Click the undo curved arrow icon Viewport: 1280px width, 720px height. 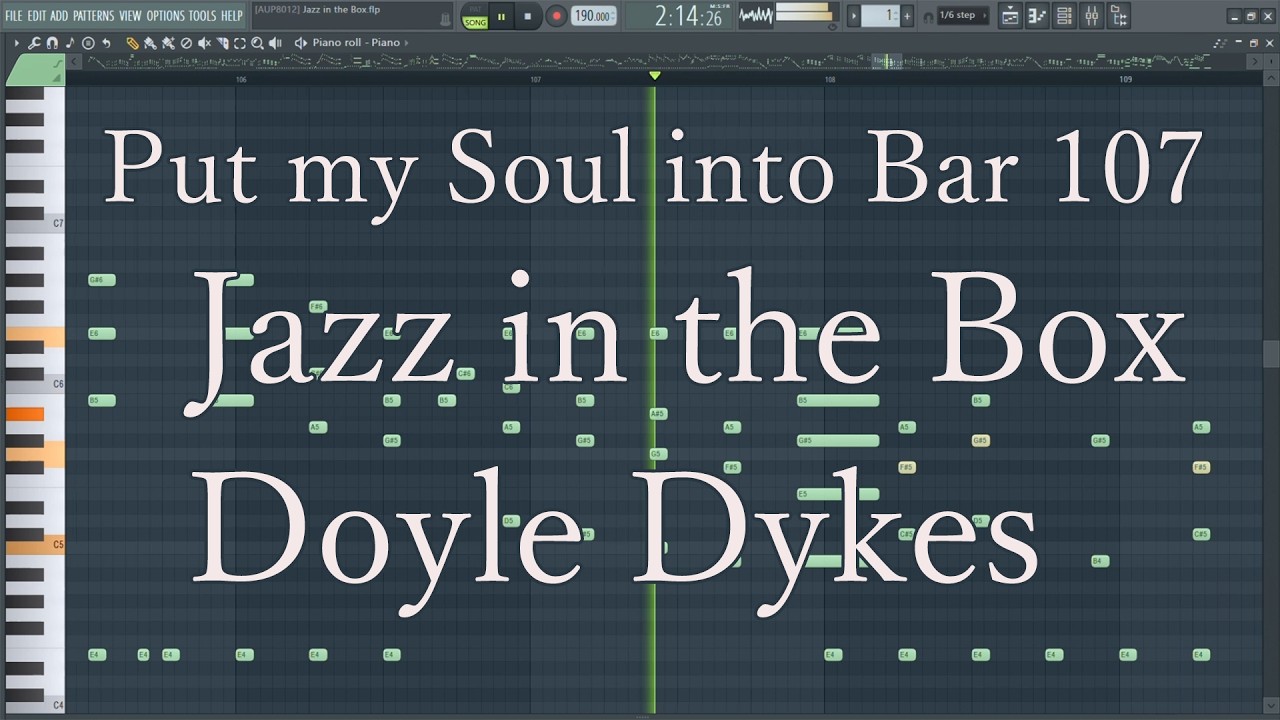(106, 43)
